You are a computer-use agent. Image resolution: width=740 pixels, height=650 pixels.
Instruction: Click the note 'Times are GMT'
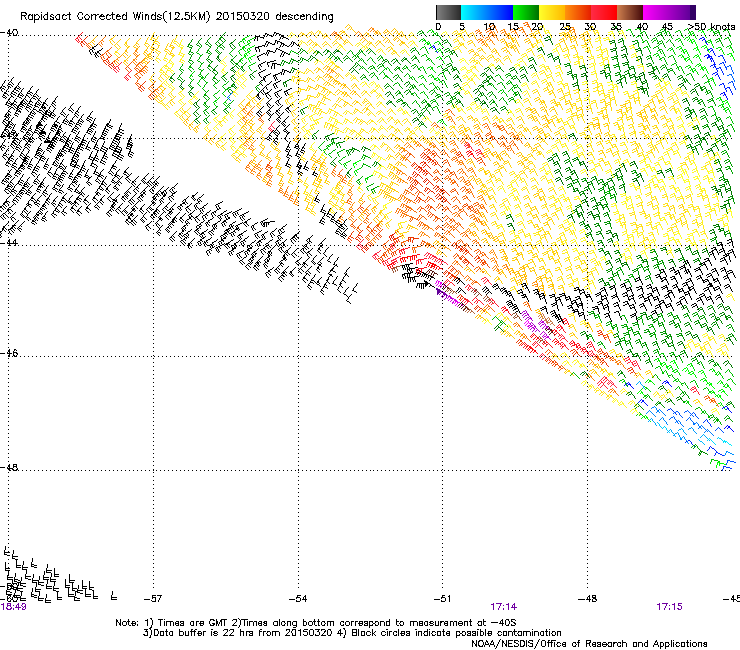point(192,623)
